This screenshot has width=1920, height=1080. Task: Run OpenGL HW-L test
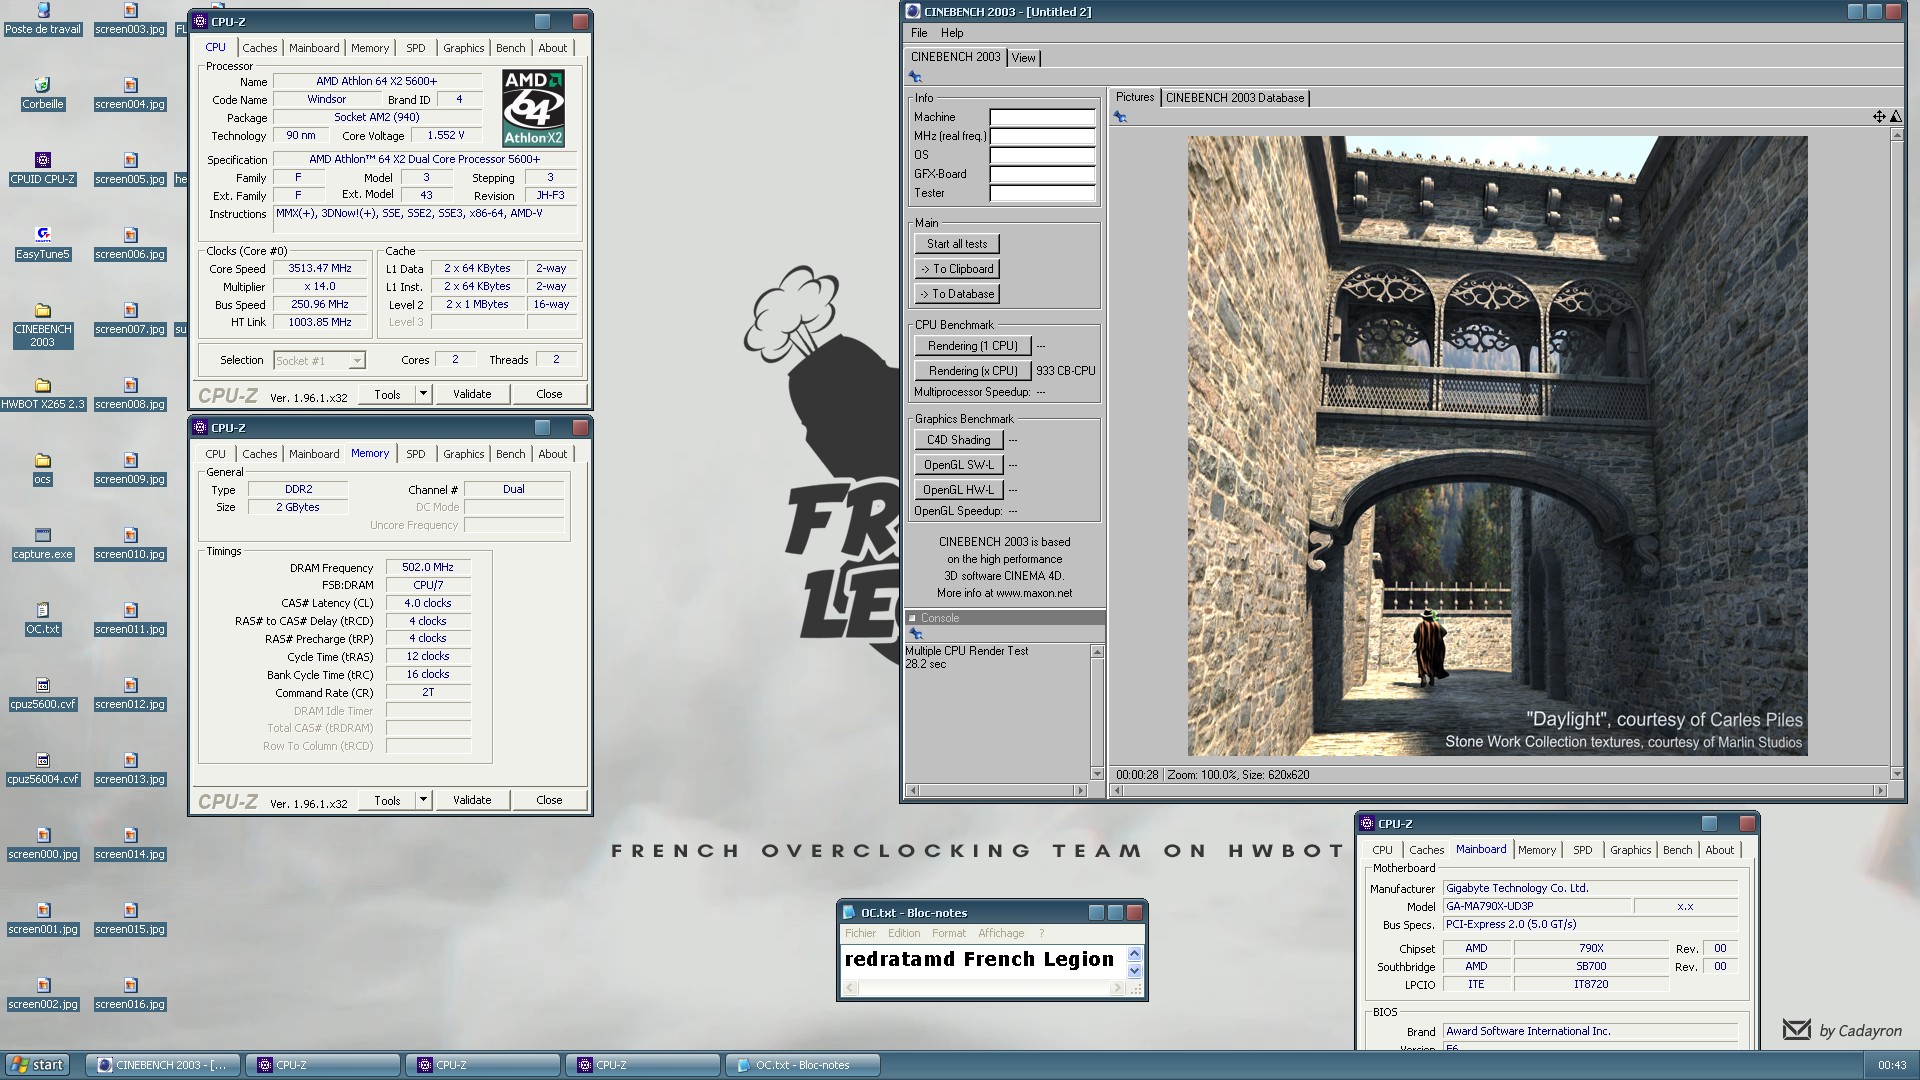958,490
